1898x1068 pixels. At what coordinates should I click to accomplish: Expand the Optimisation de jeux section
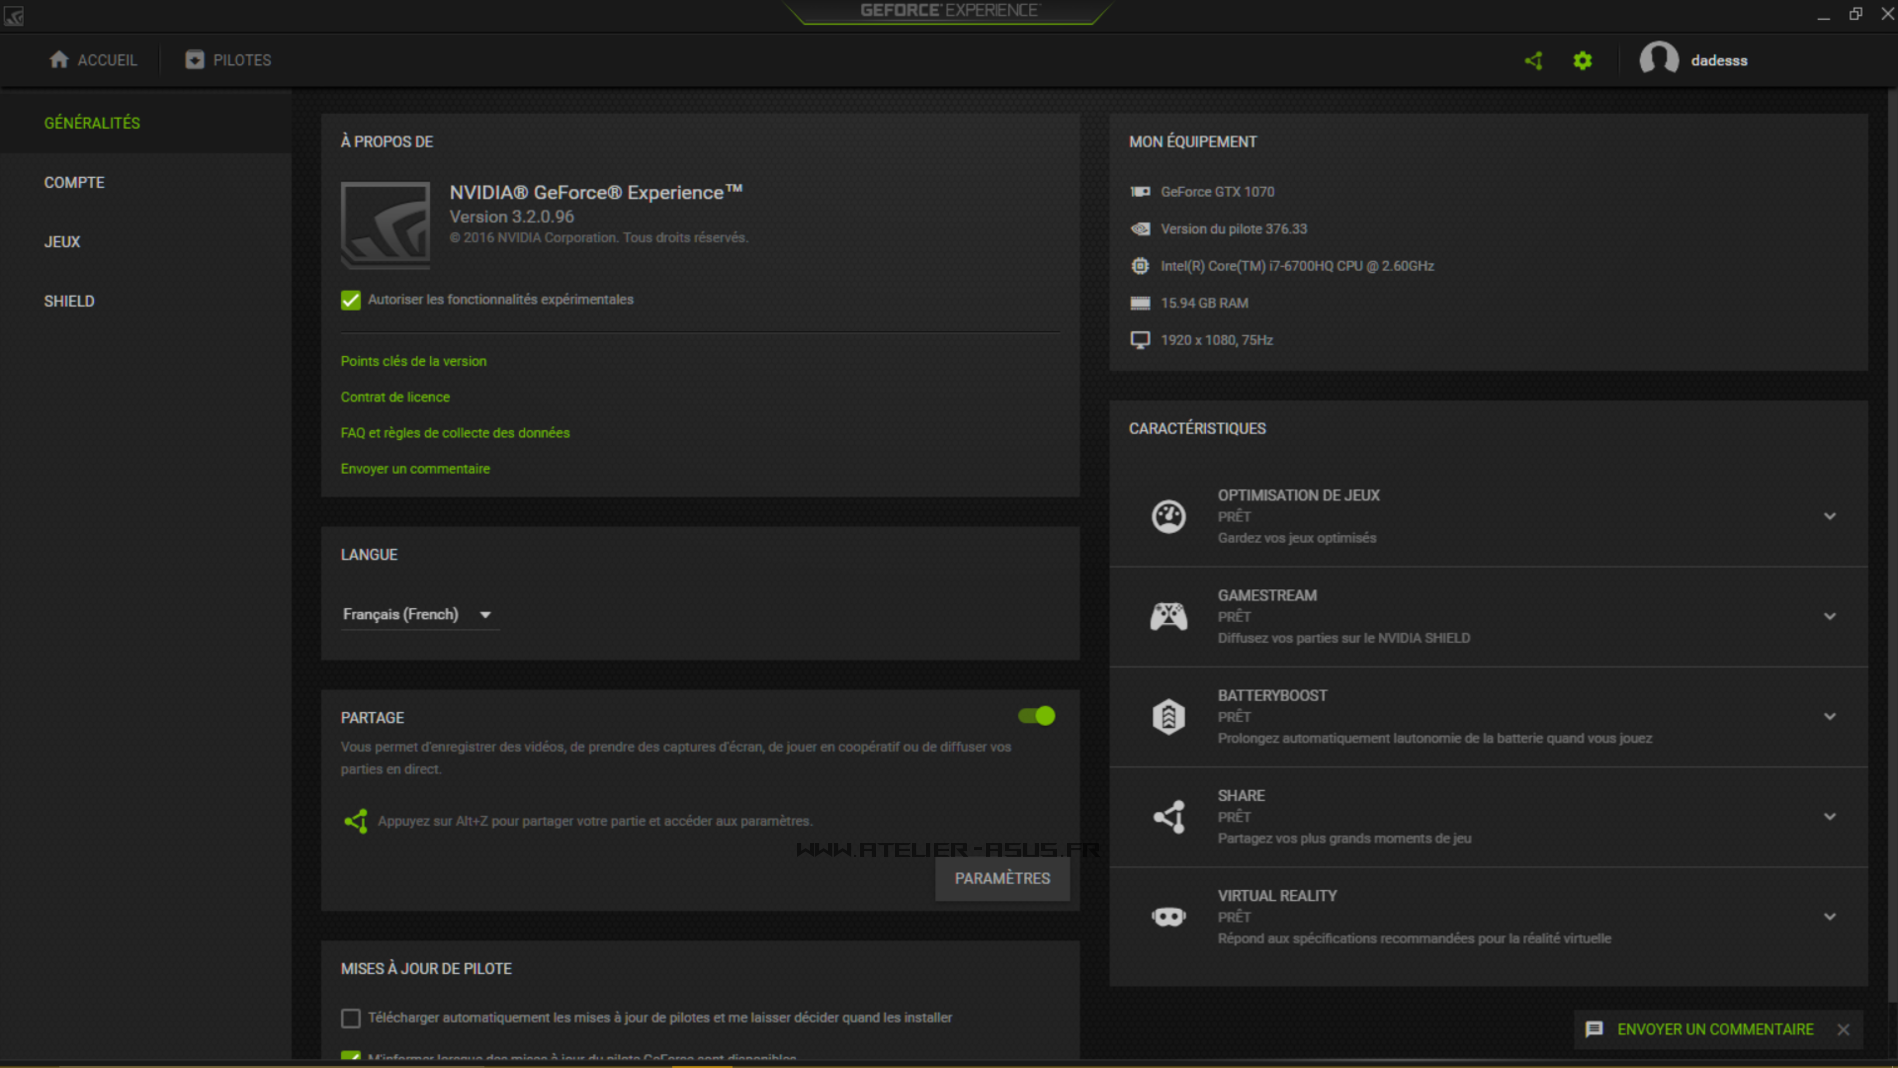click(1829, 516)
